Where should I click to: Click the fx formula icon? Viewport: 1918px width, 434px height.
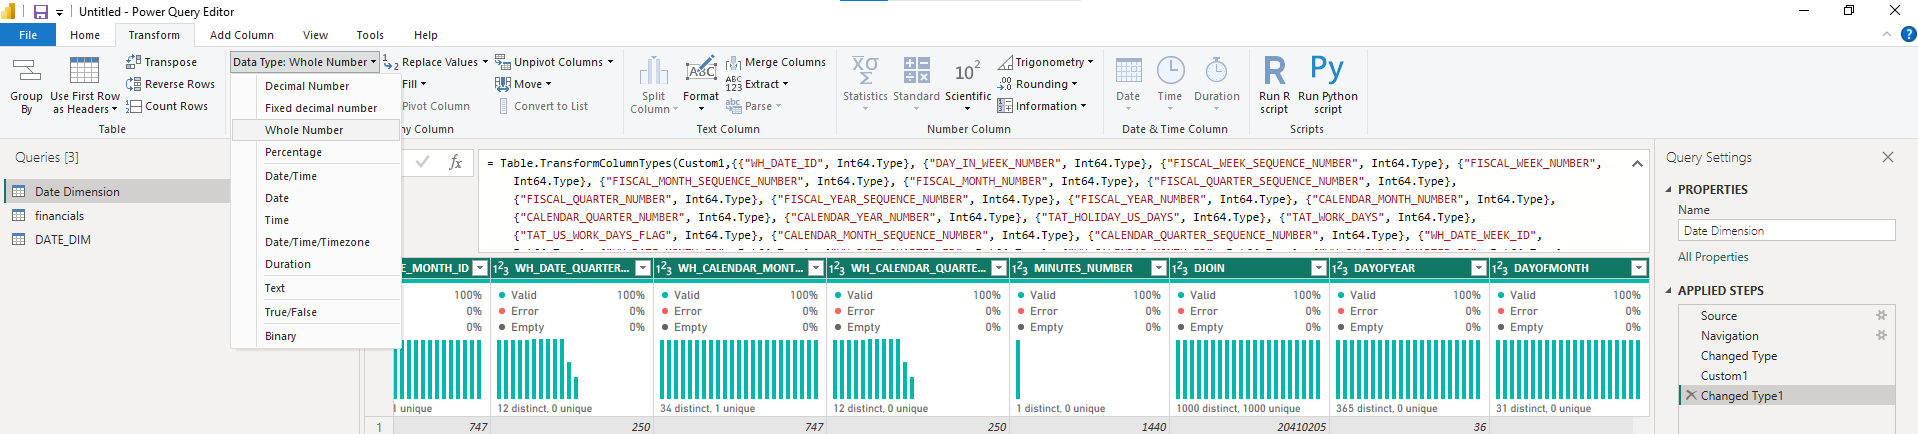point(455,162)
